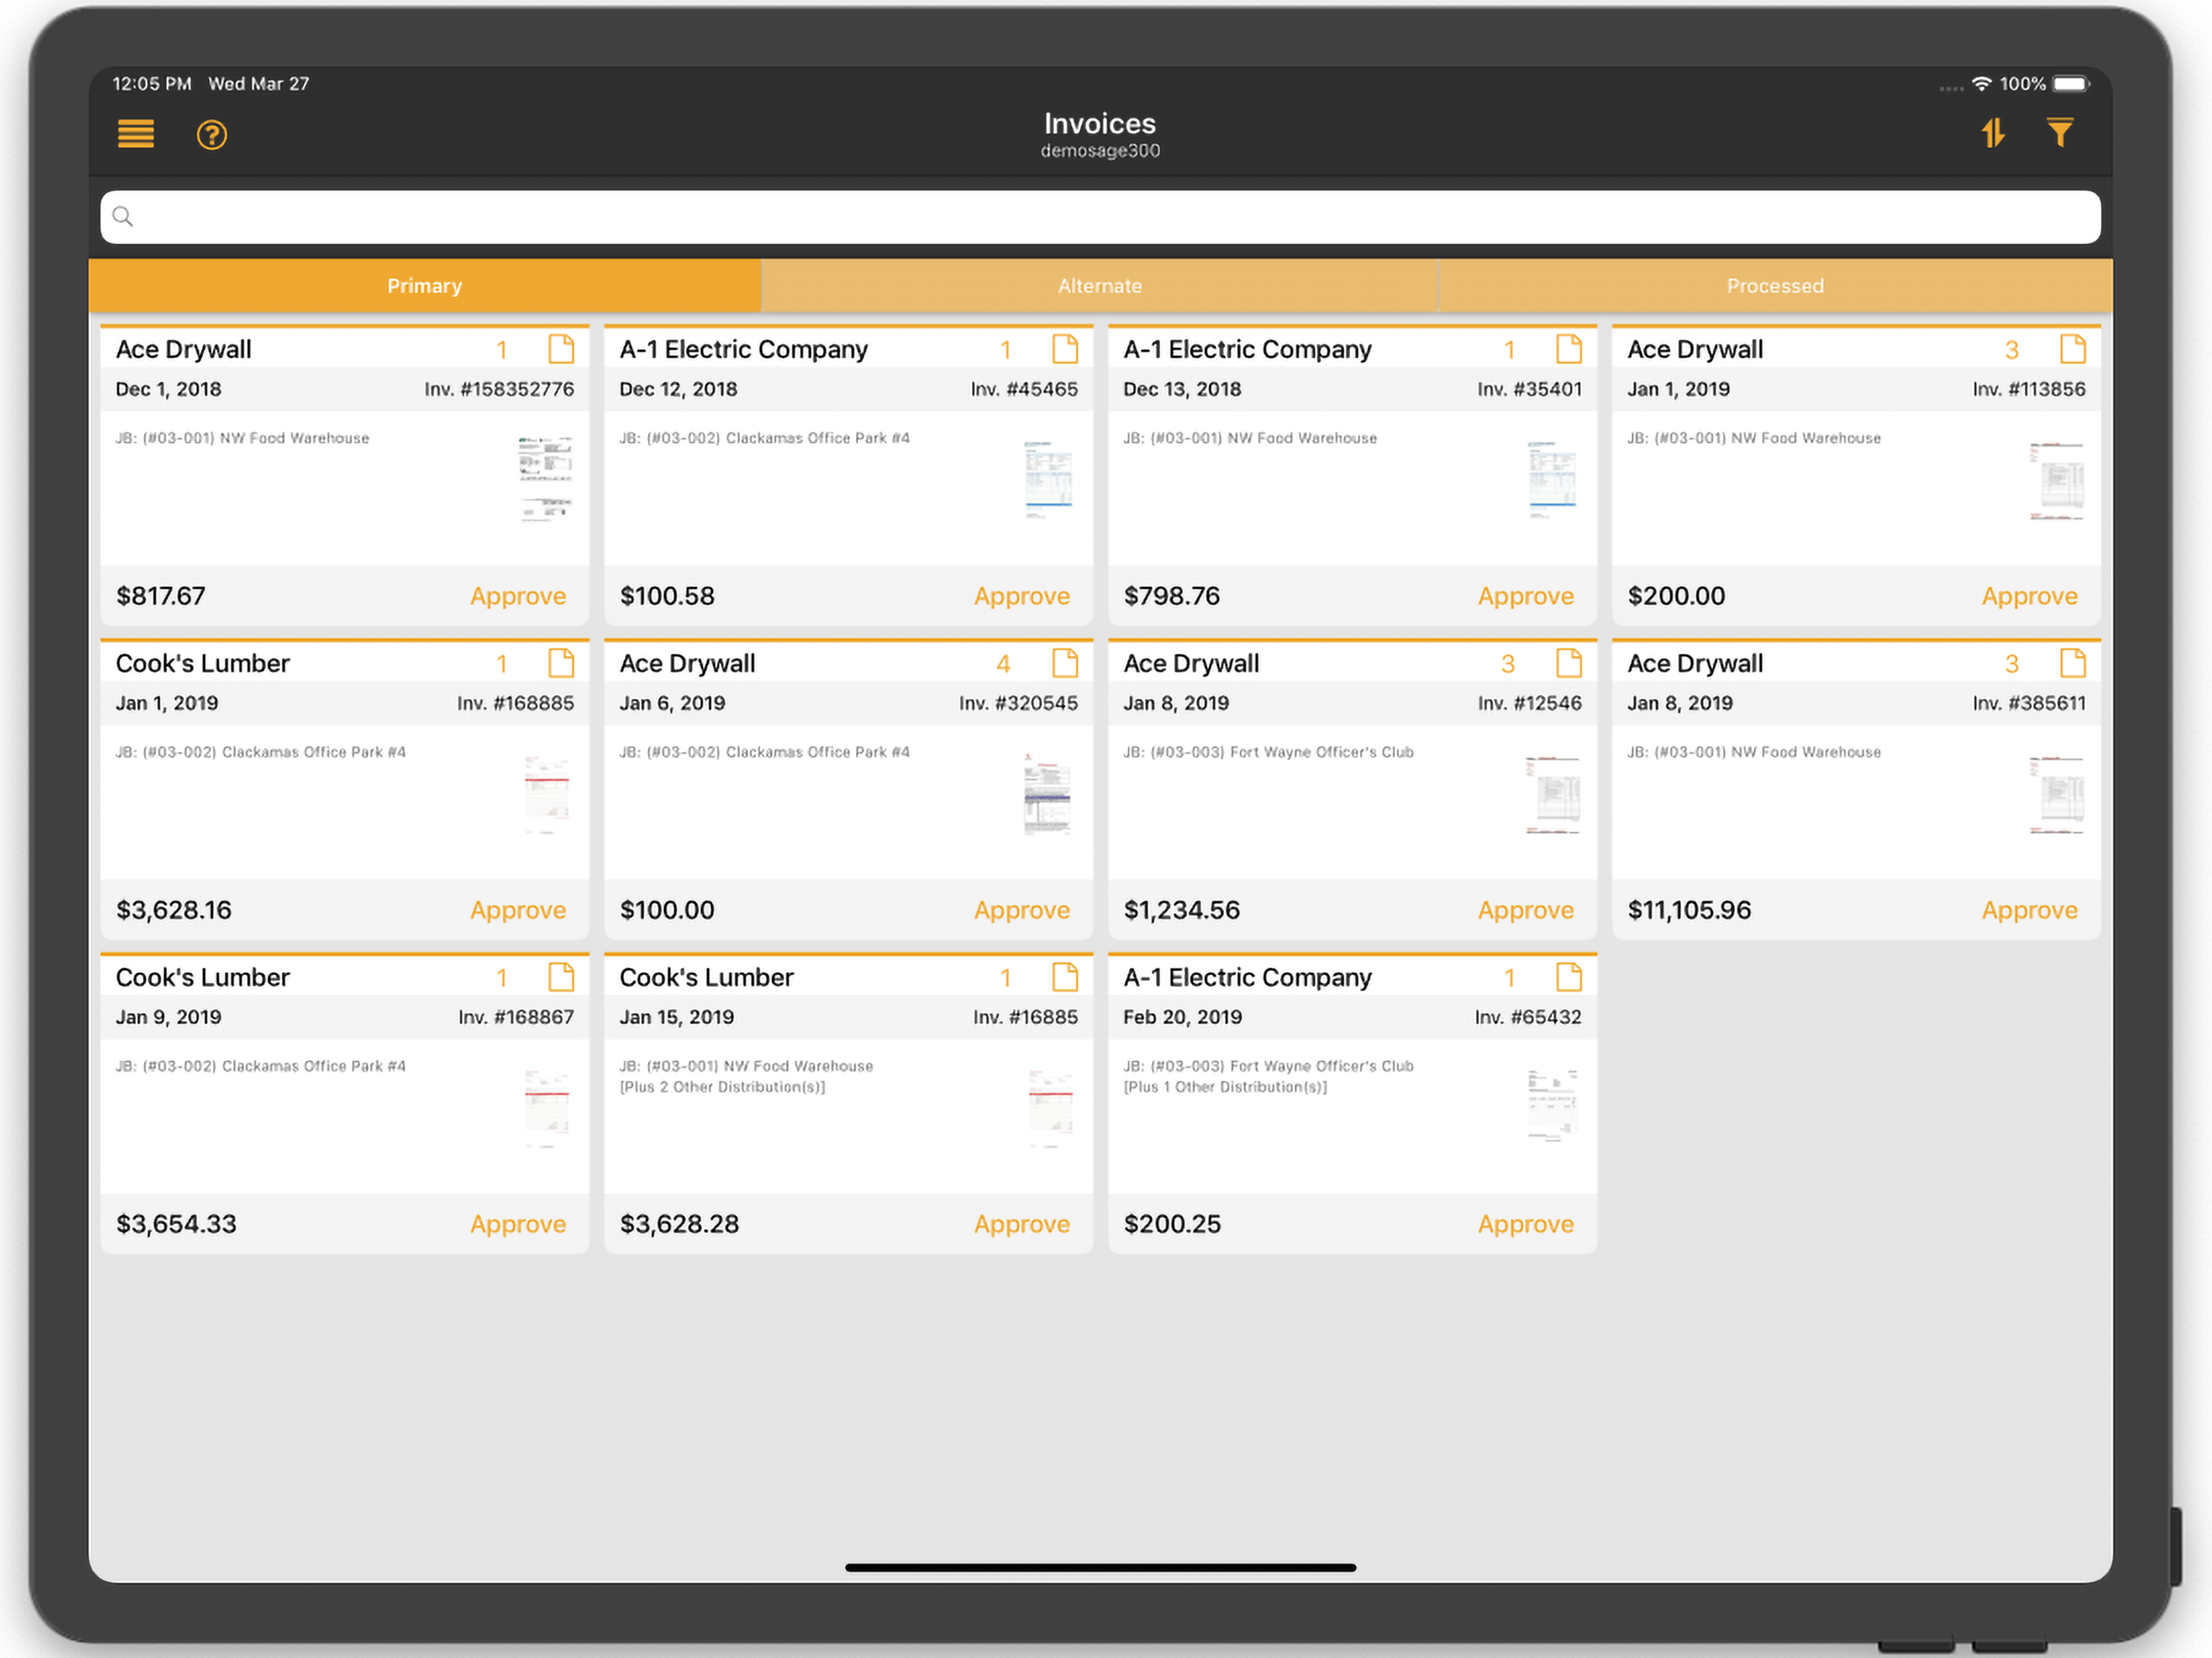The image size is (2212, 1658).
Task: Select 'Jan 15, 2019' date text
Action: pyautogui.click(x=676, y=1017)
